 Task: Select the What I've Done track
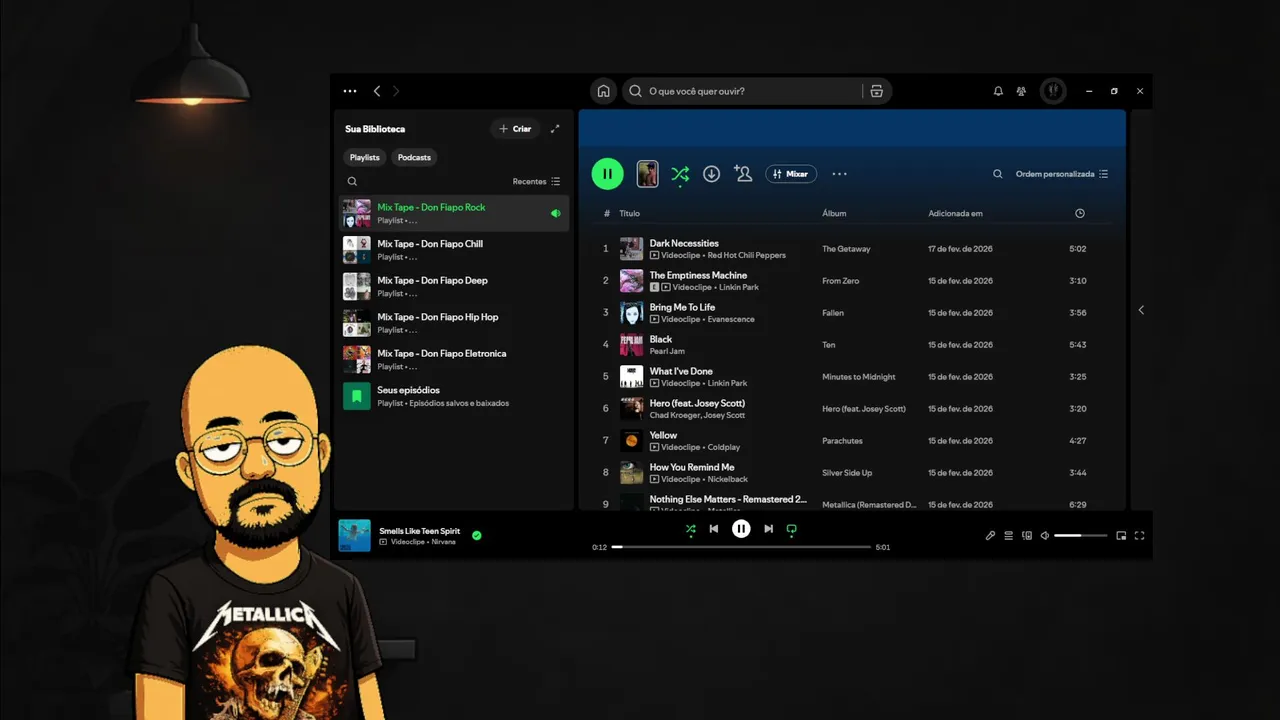(850, 377)
